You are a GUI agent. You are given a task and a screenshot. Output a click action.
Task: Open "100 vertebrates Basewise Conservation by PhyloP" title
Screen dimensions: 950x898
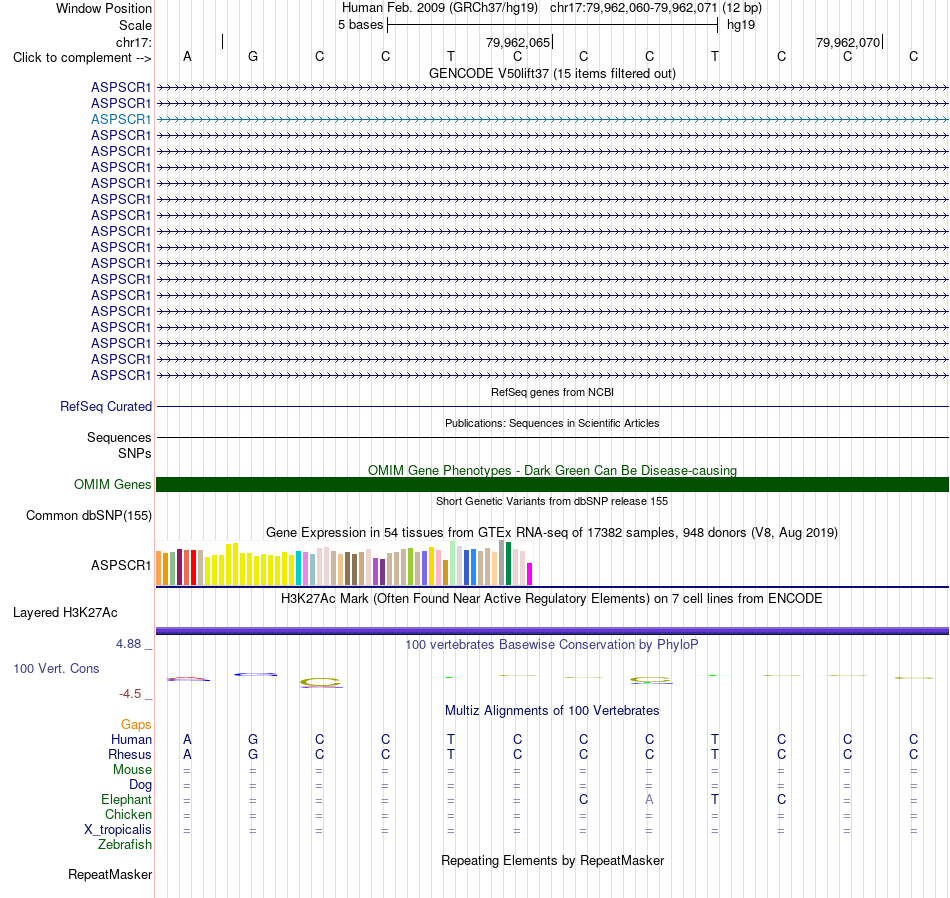[552, 645]
